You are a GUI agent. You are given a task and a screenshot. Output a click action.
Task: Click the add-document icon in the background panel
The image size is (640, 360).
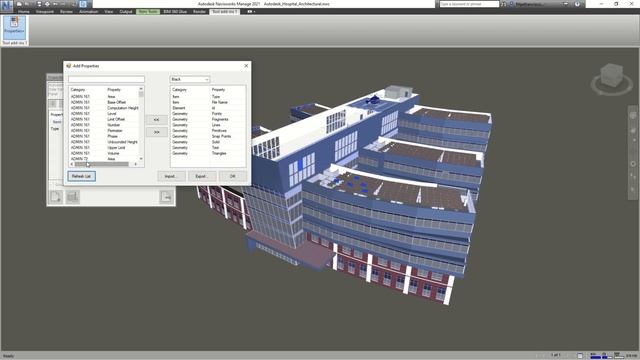[56, 197]
